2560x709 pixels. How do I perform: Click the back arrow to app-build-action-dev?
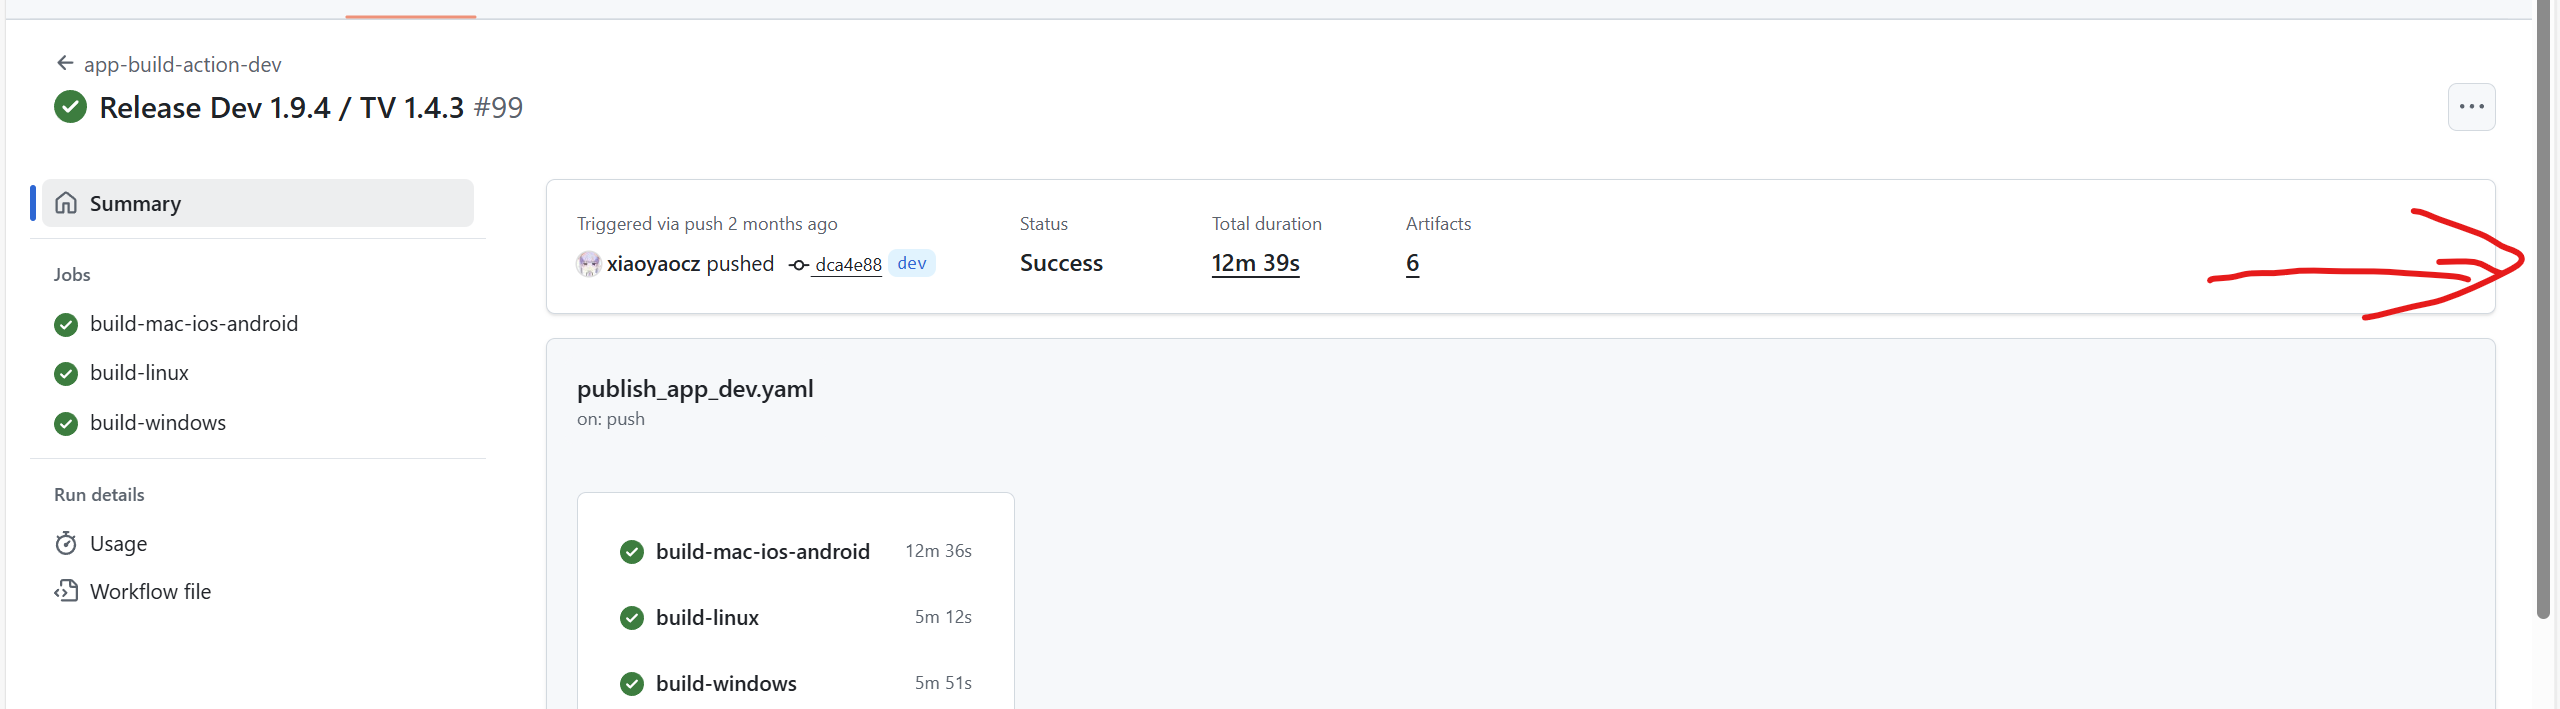pos(65,64)
